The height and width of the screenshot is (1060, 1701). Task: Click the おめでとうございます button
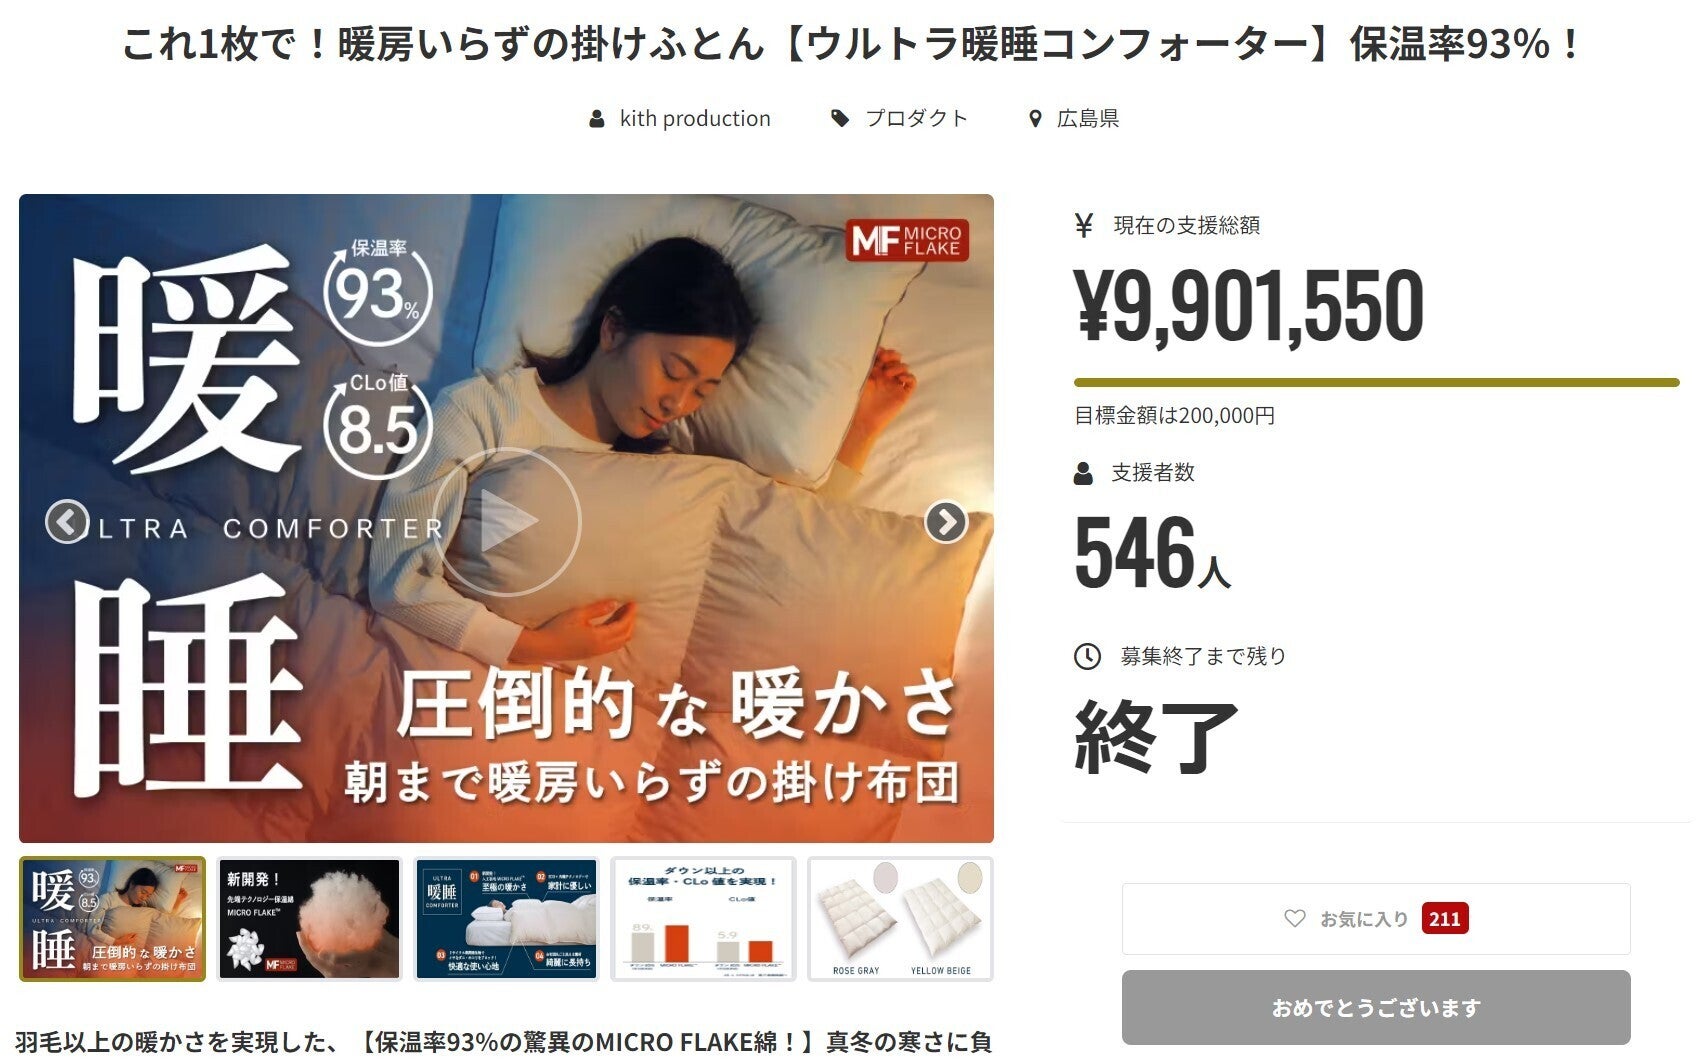(x=1376, y=1008)
